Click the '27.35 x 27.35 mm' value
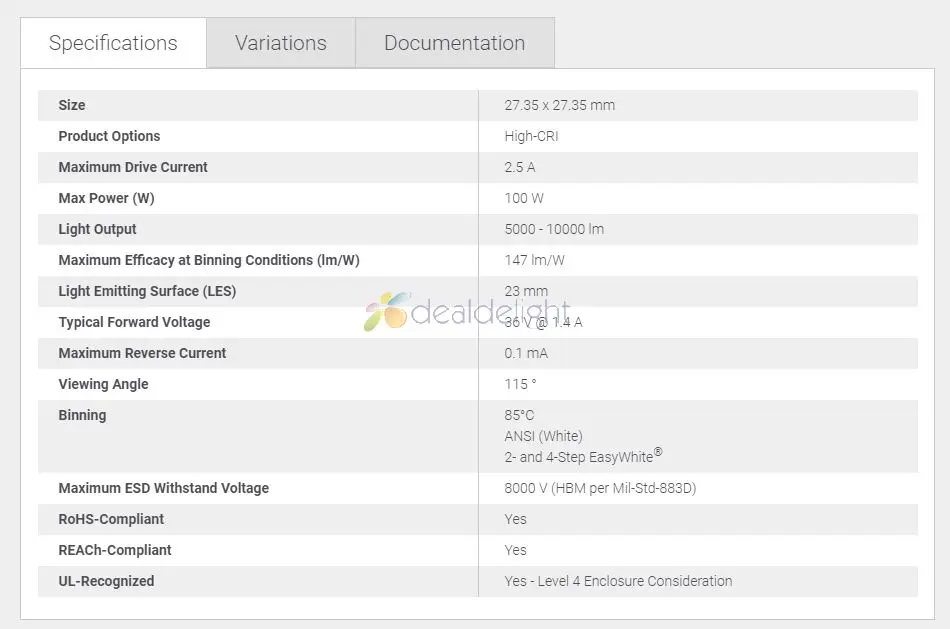The width and height of the screenshot is (950, 629). [559, 105]
